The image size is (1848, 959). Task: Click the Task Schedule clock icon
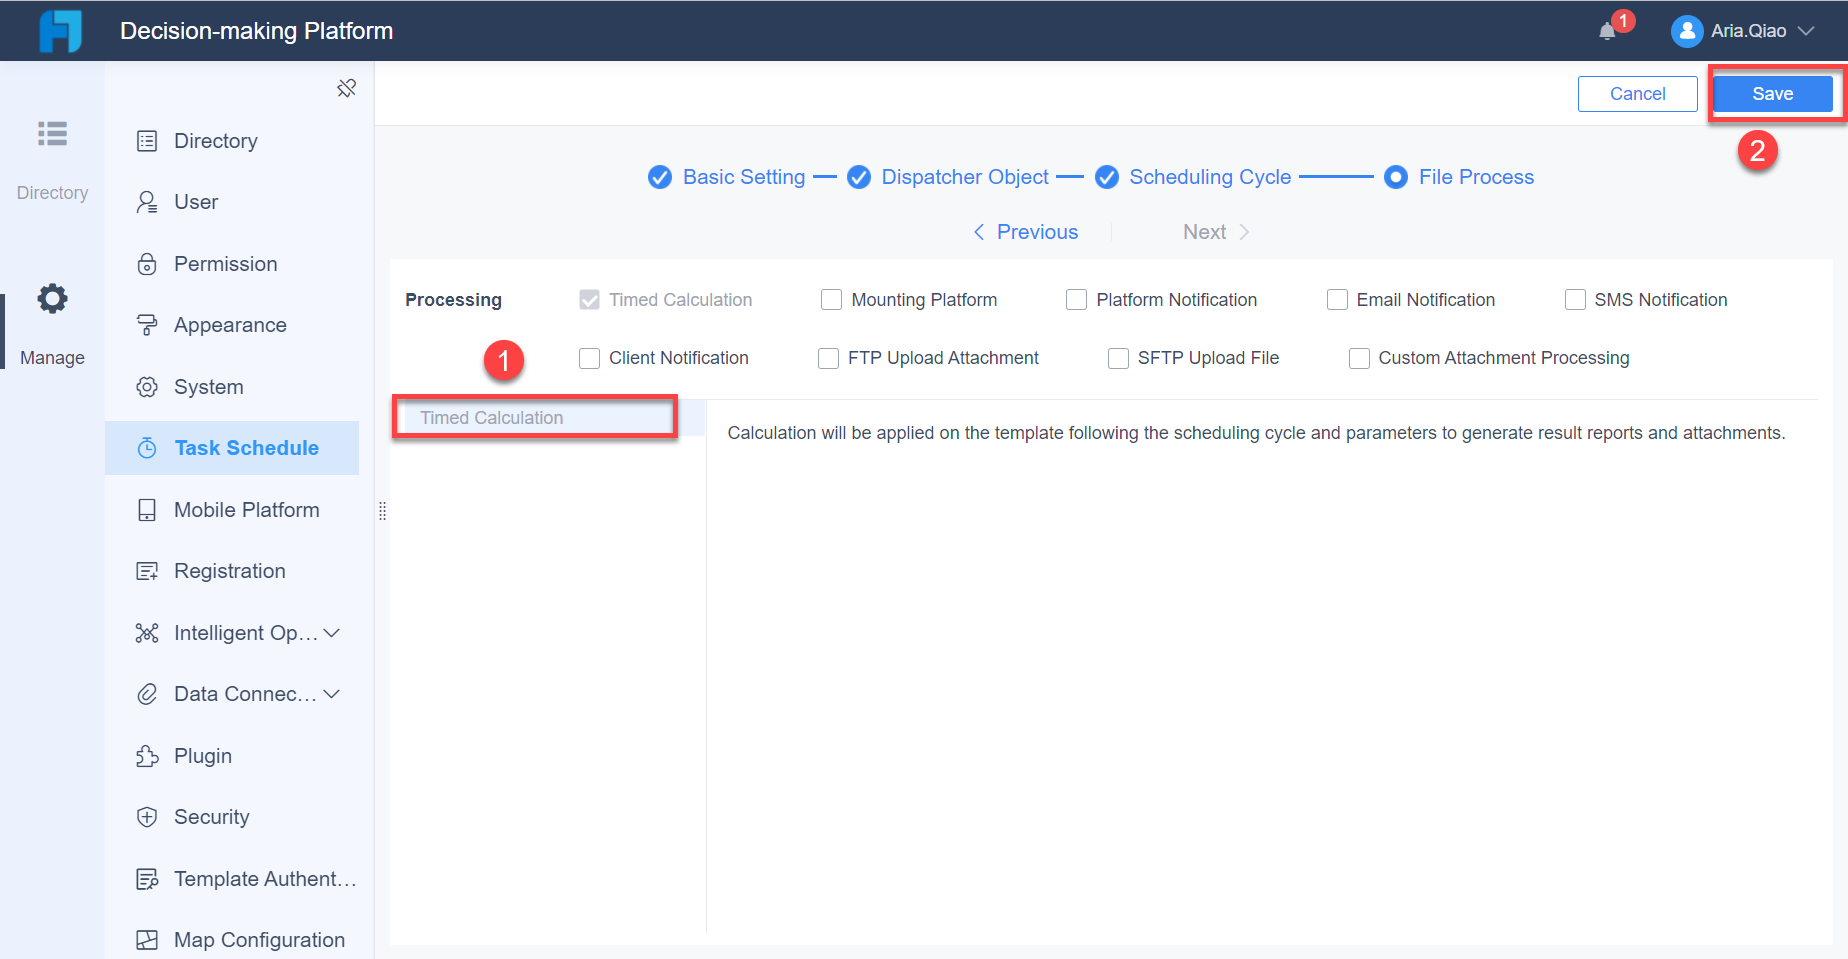pyautogui.click(x=147, y=448)
